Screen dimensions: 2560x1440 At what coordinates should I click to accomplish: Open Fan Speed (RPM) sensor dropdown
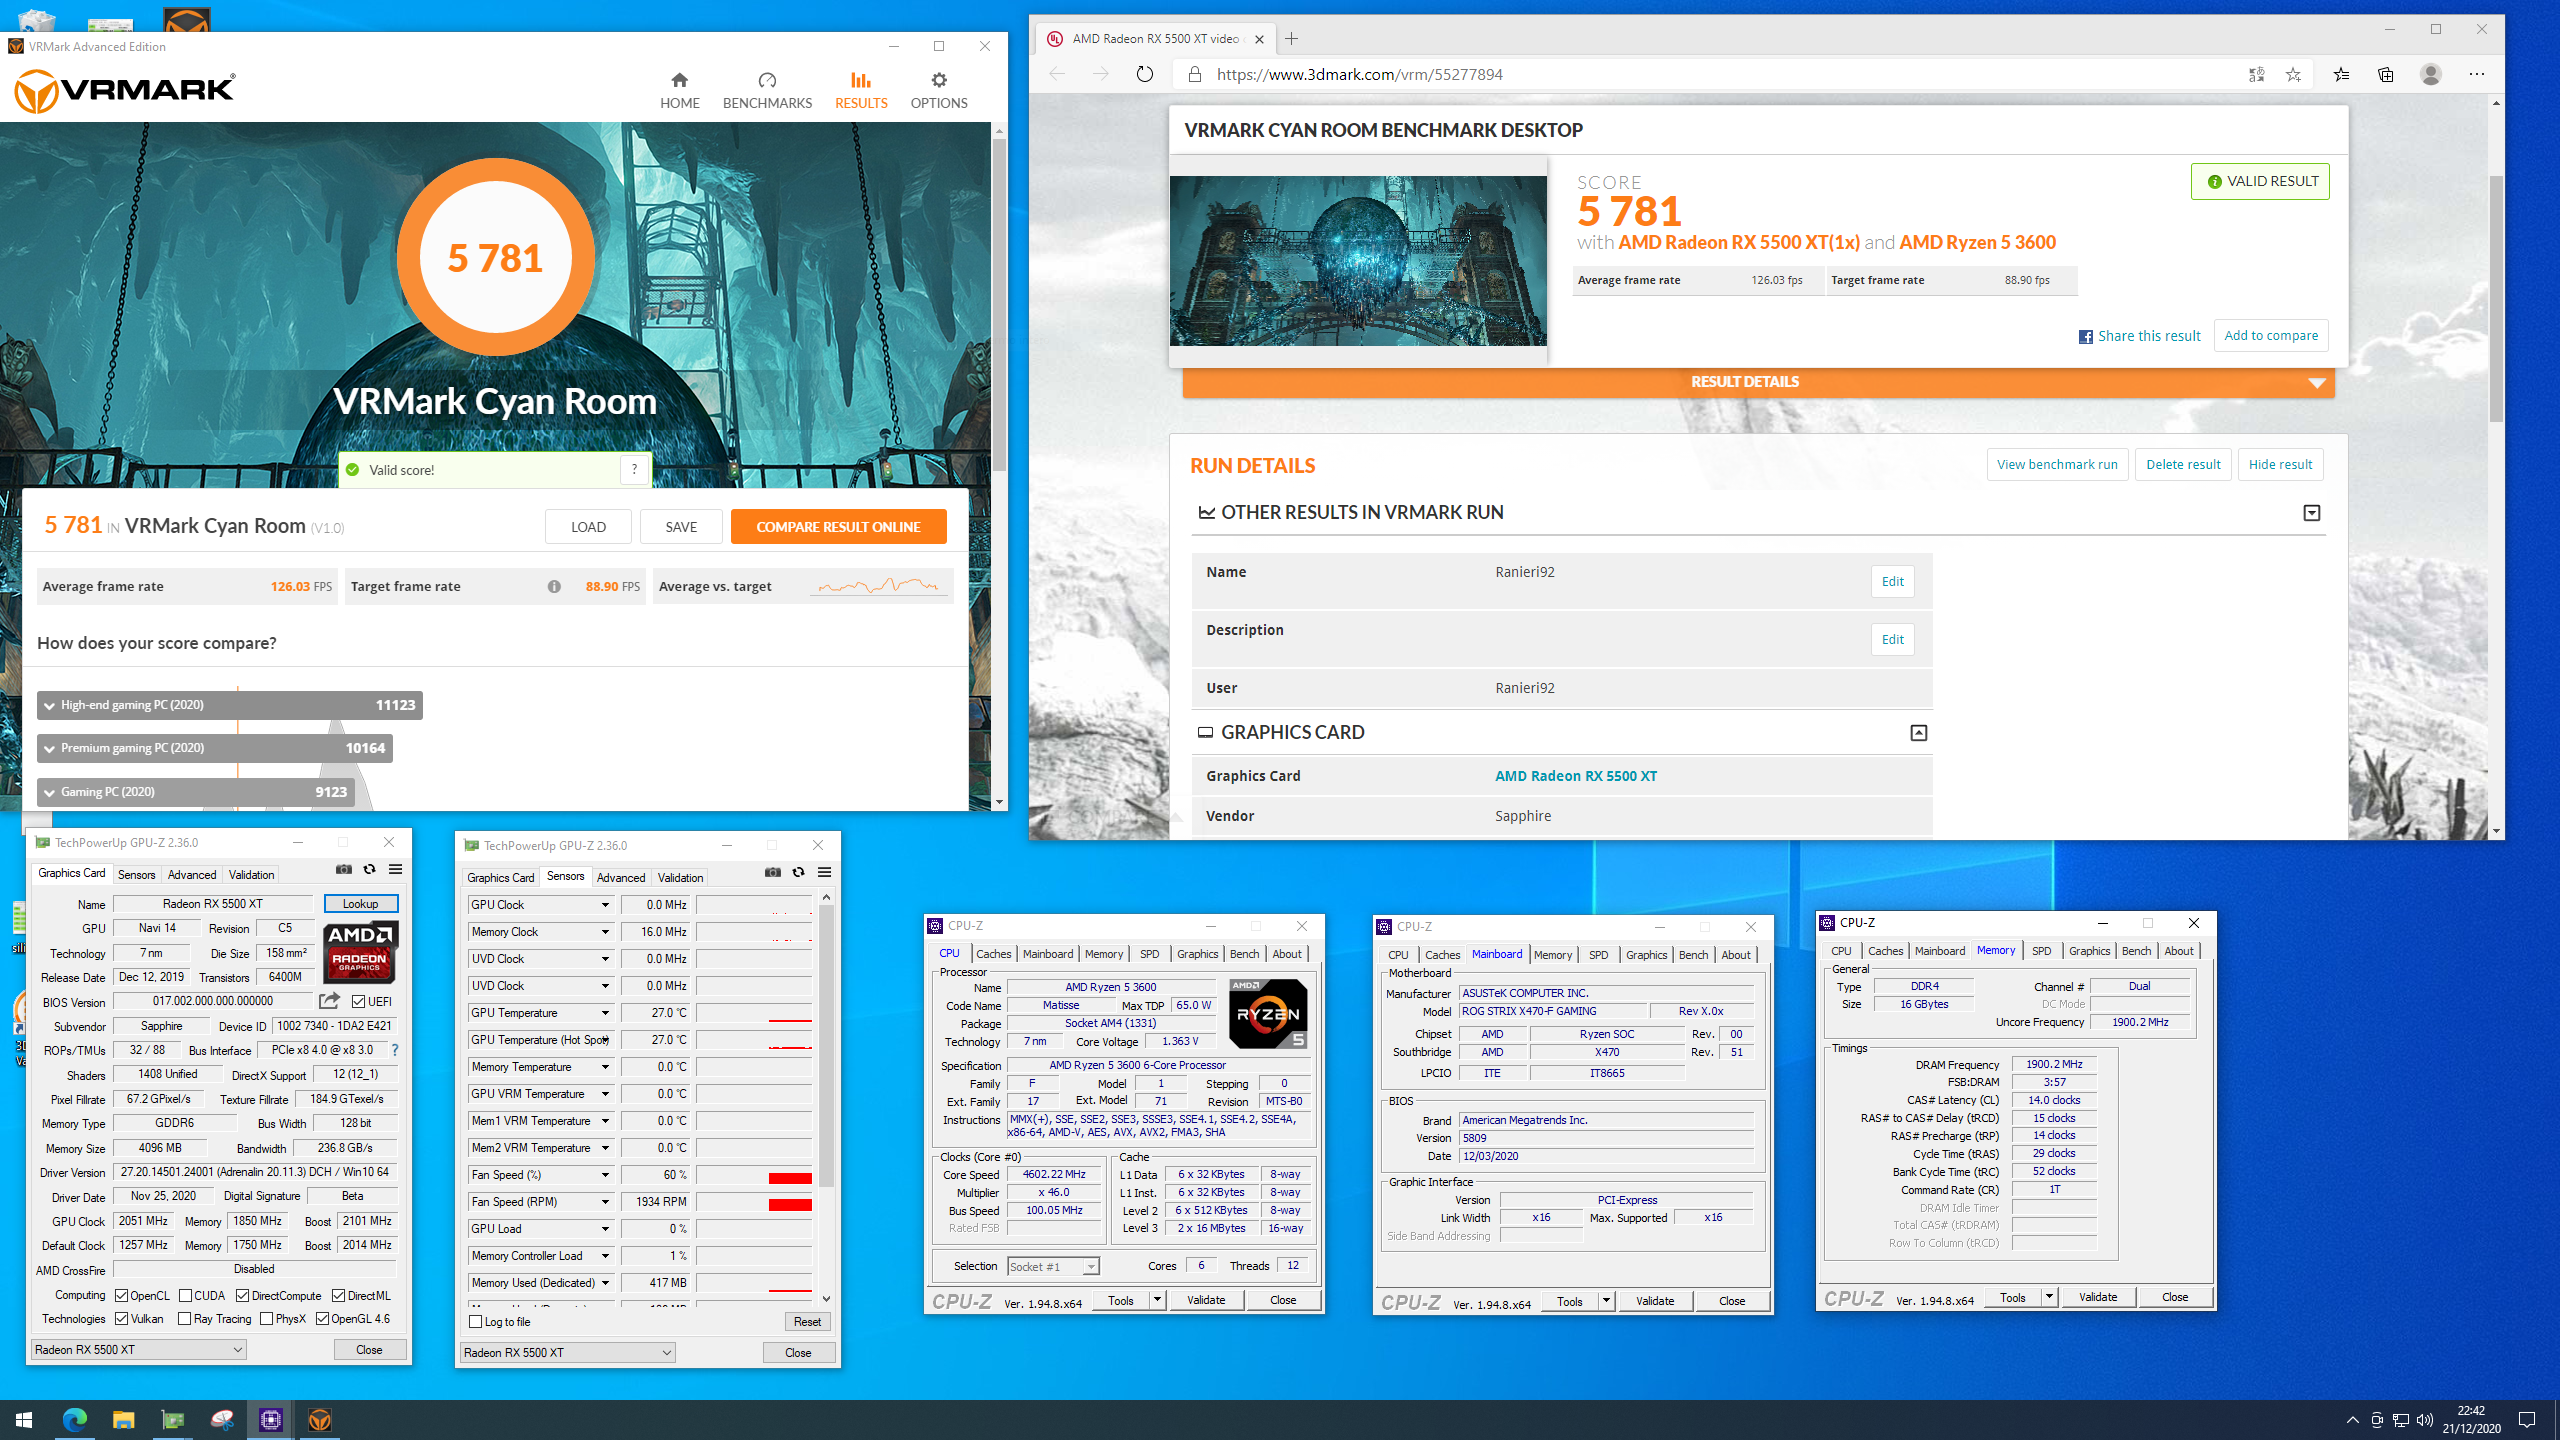[605, 1202]
